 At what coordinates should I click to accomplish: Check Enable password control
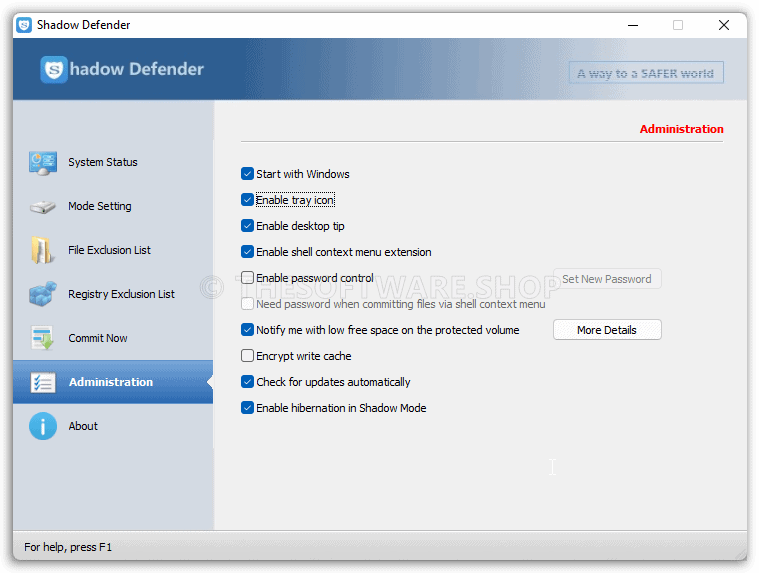tap(247, 278)
